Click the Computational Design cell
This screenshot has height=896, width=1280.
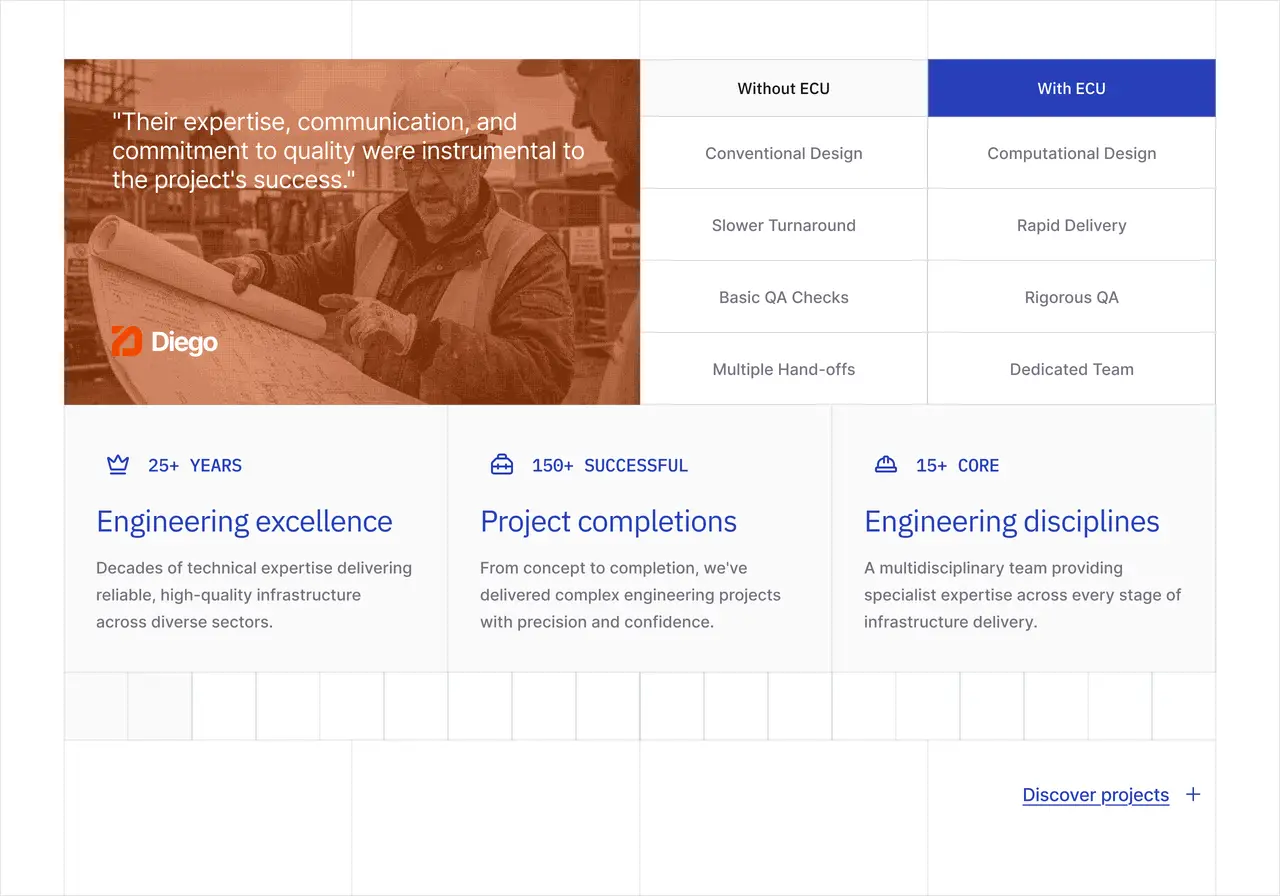pos(1072,153)
